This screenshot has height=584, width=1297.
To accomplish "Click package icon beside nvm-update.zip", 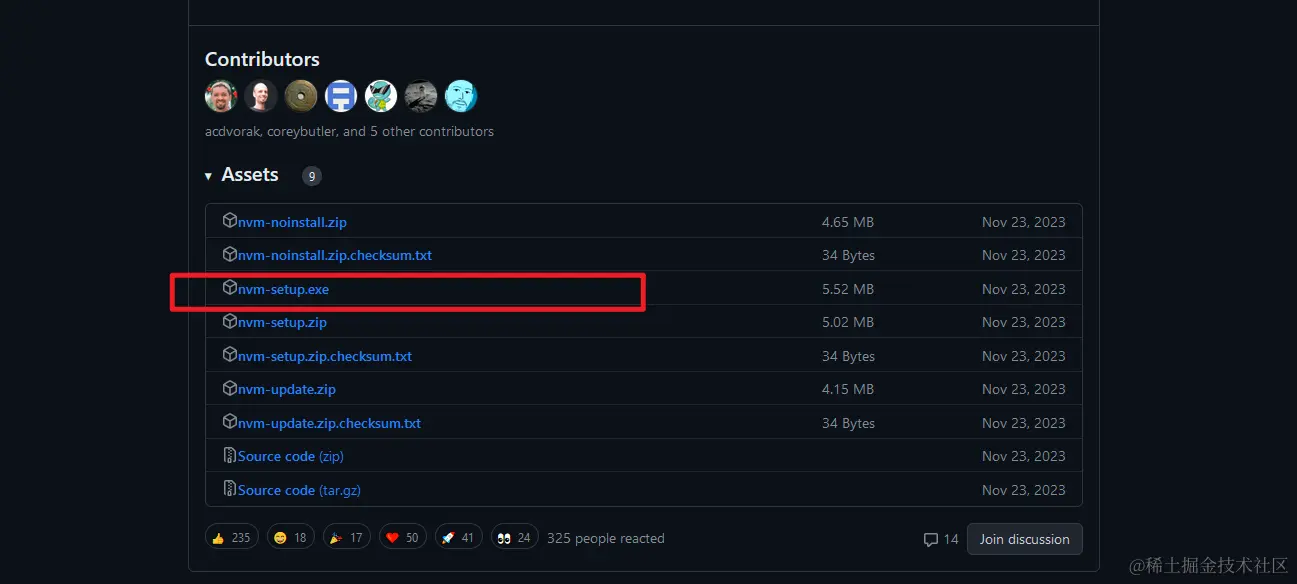I will tap(230, 388).
